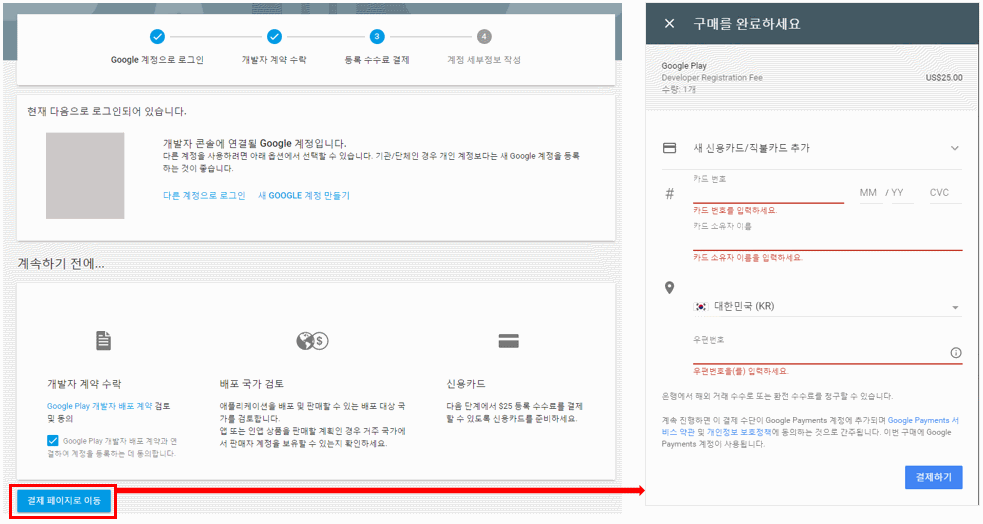This screenshot has width=983, height=524.
Task: Click the postal code info icon
Action: 955,353
